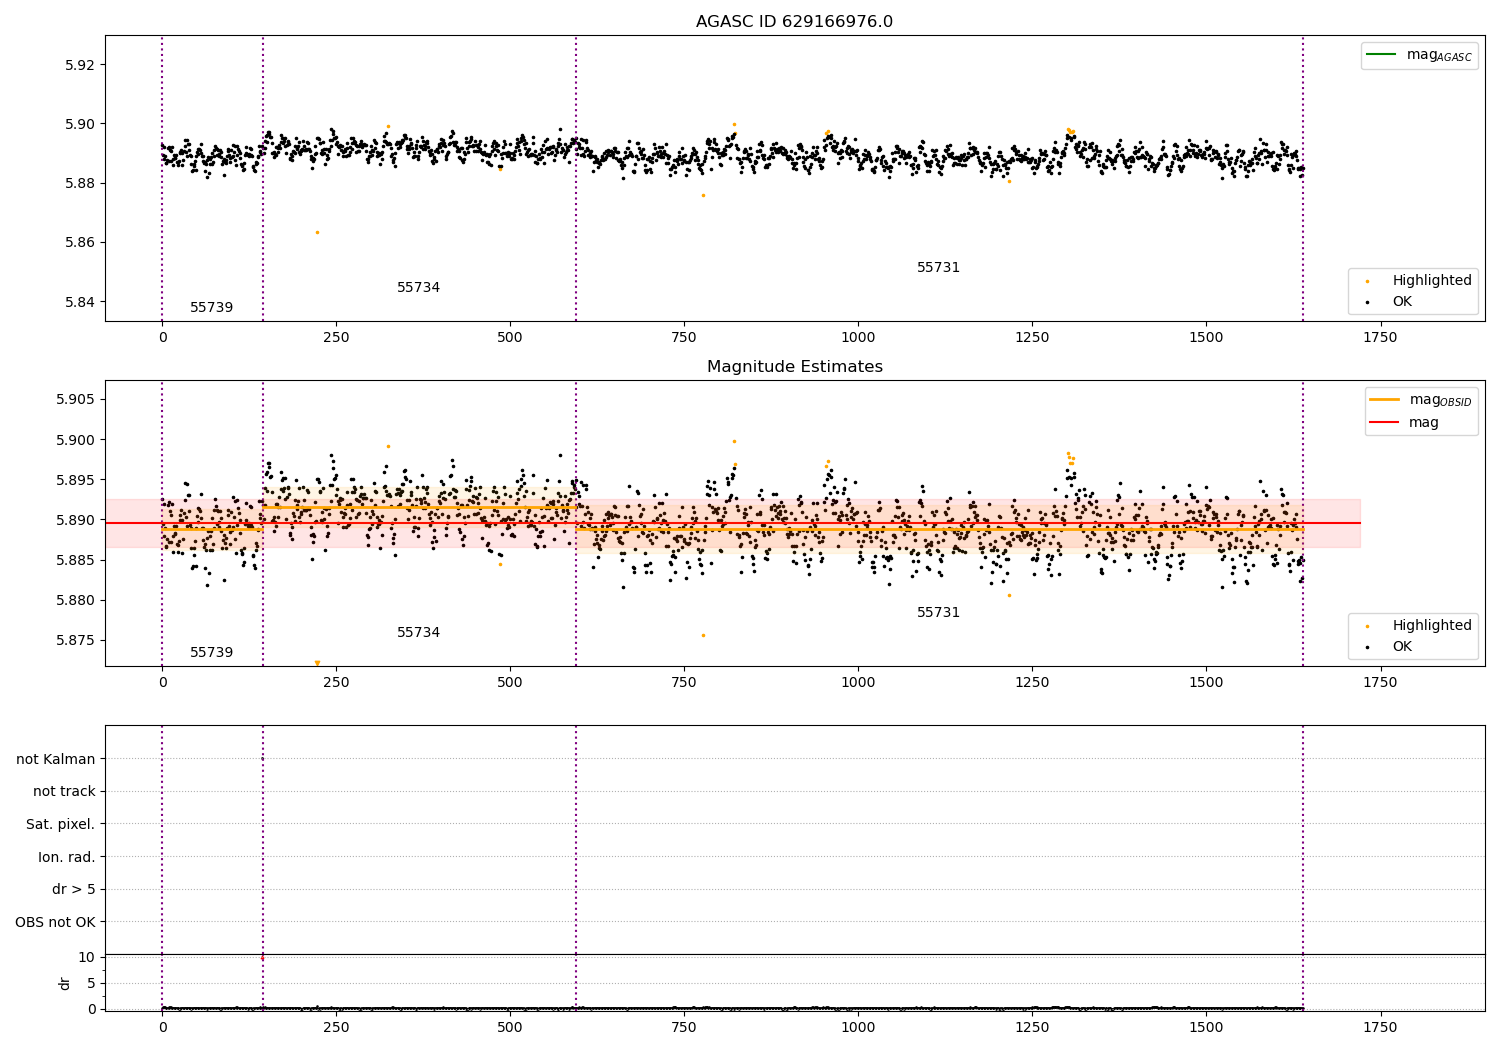This screenshot has width=1500, height=1050.
Task: Click the 'mag OBSID' legend label
Action: 1441,400
